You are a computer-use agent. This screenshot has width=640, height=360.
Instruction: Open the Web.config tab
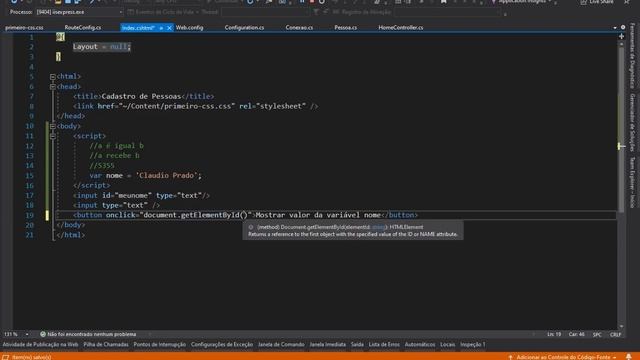tap(189, 28)
